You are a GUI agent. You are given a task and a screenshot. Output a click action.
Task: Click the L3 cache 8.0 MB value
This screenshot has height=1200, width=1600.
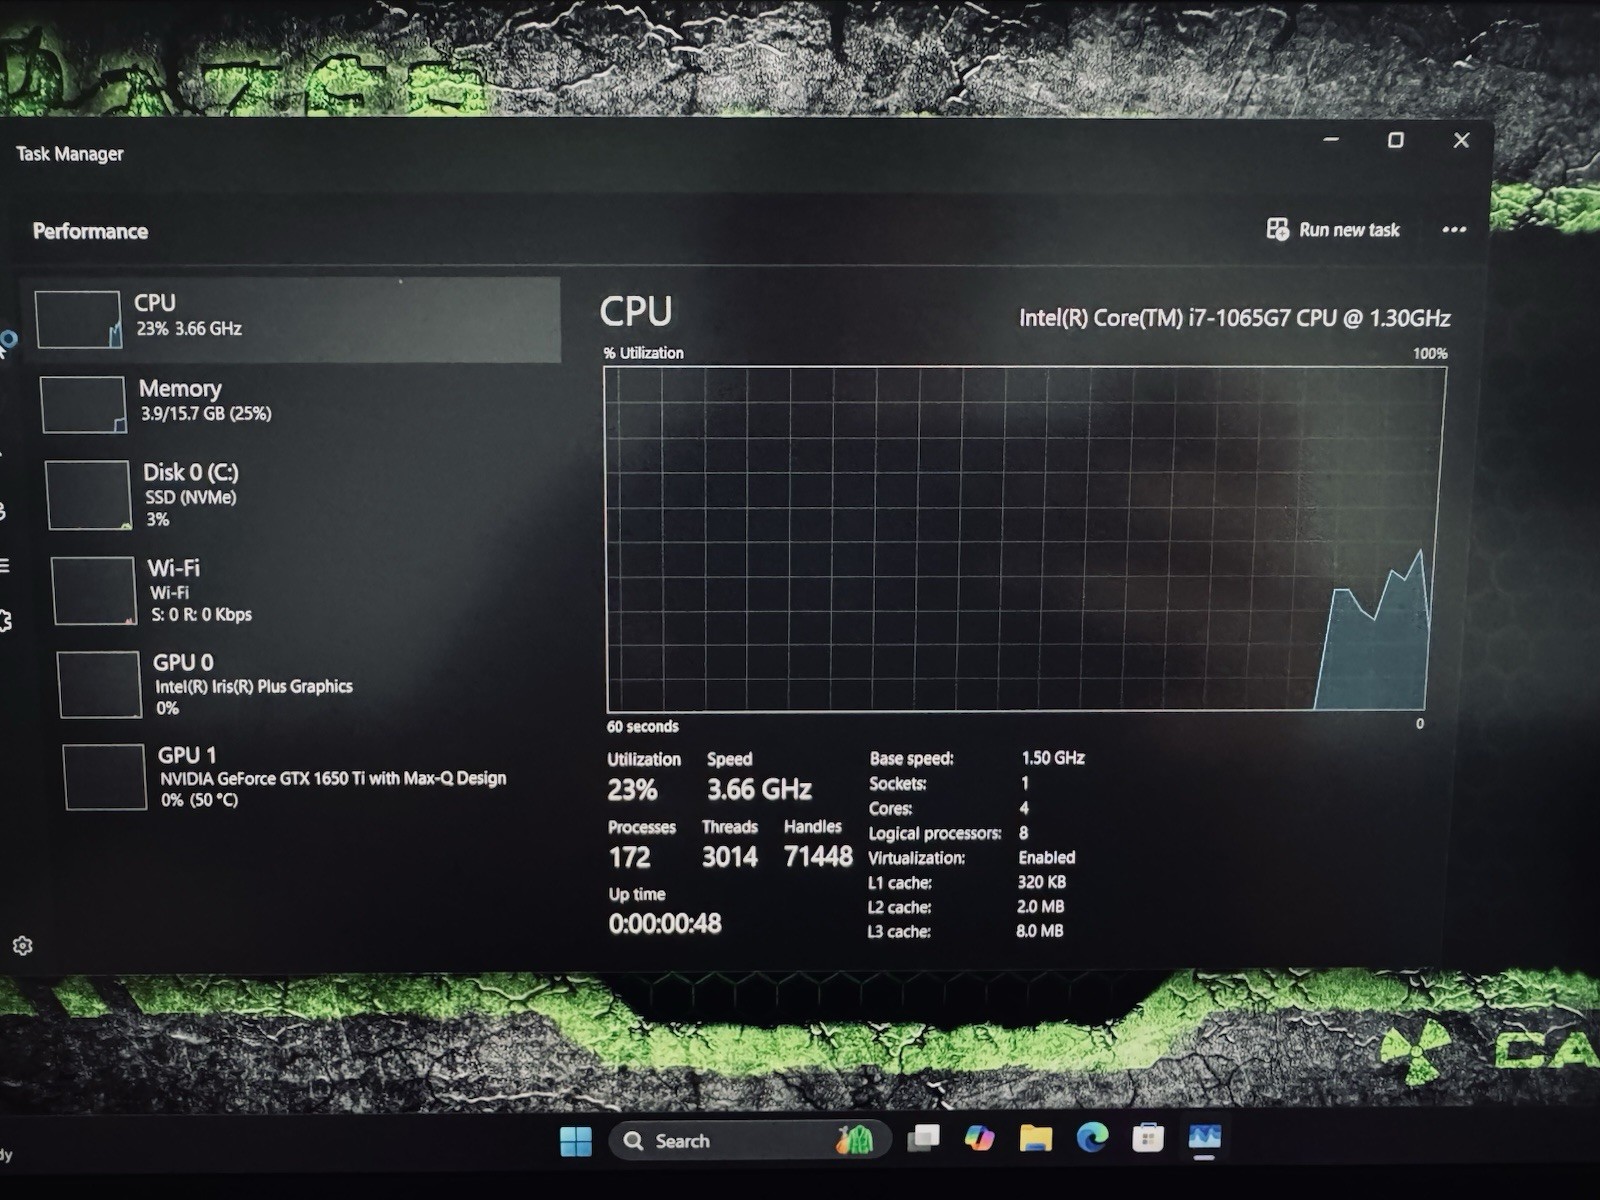point(1040,931)
